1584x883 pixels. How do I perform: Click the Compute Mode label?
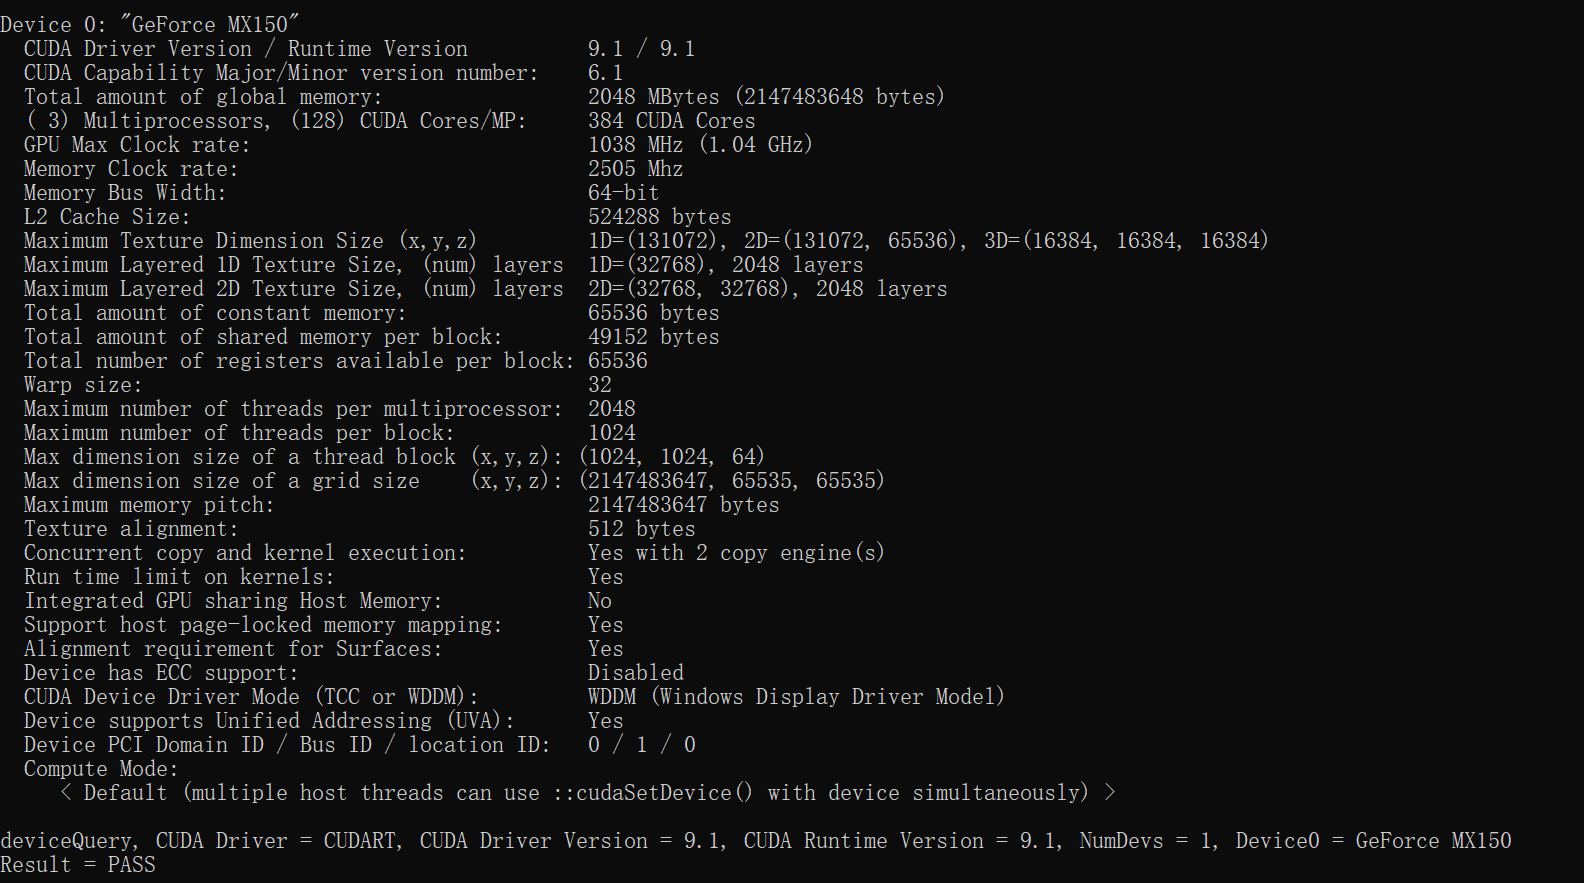(x=100, y=769)
